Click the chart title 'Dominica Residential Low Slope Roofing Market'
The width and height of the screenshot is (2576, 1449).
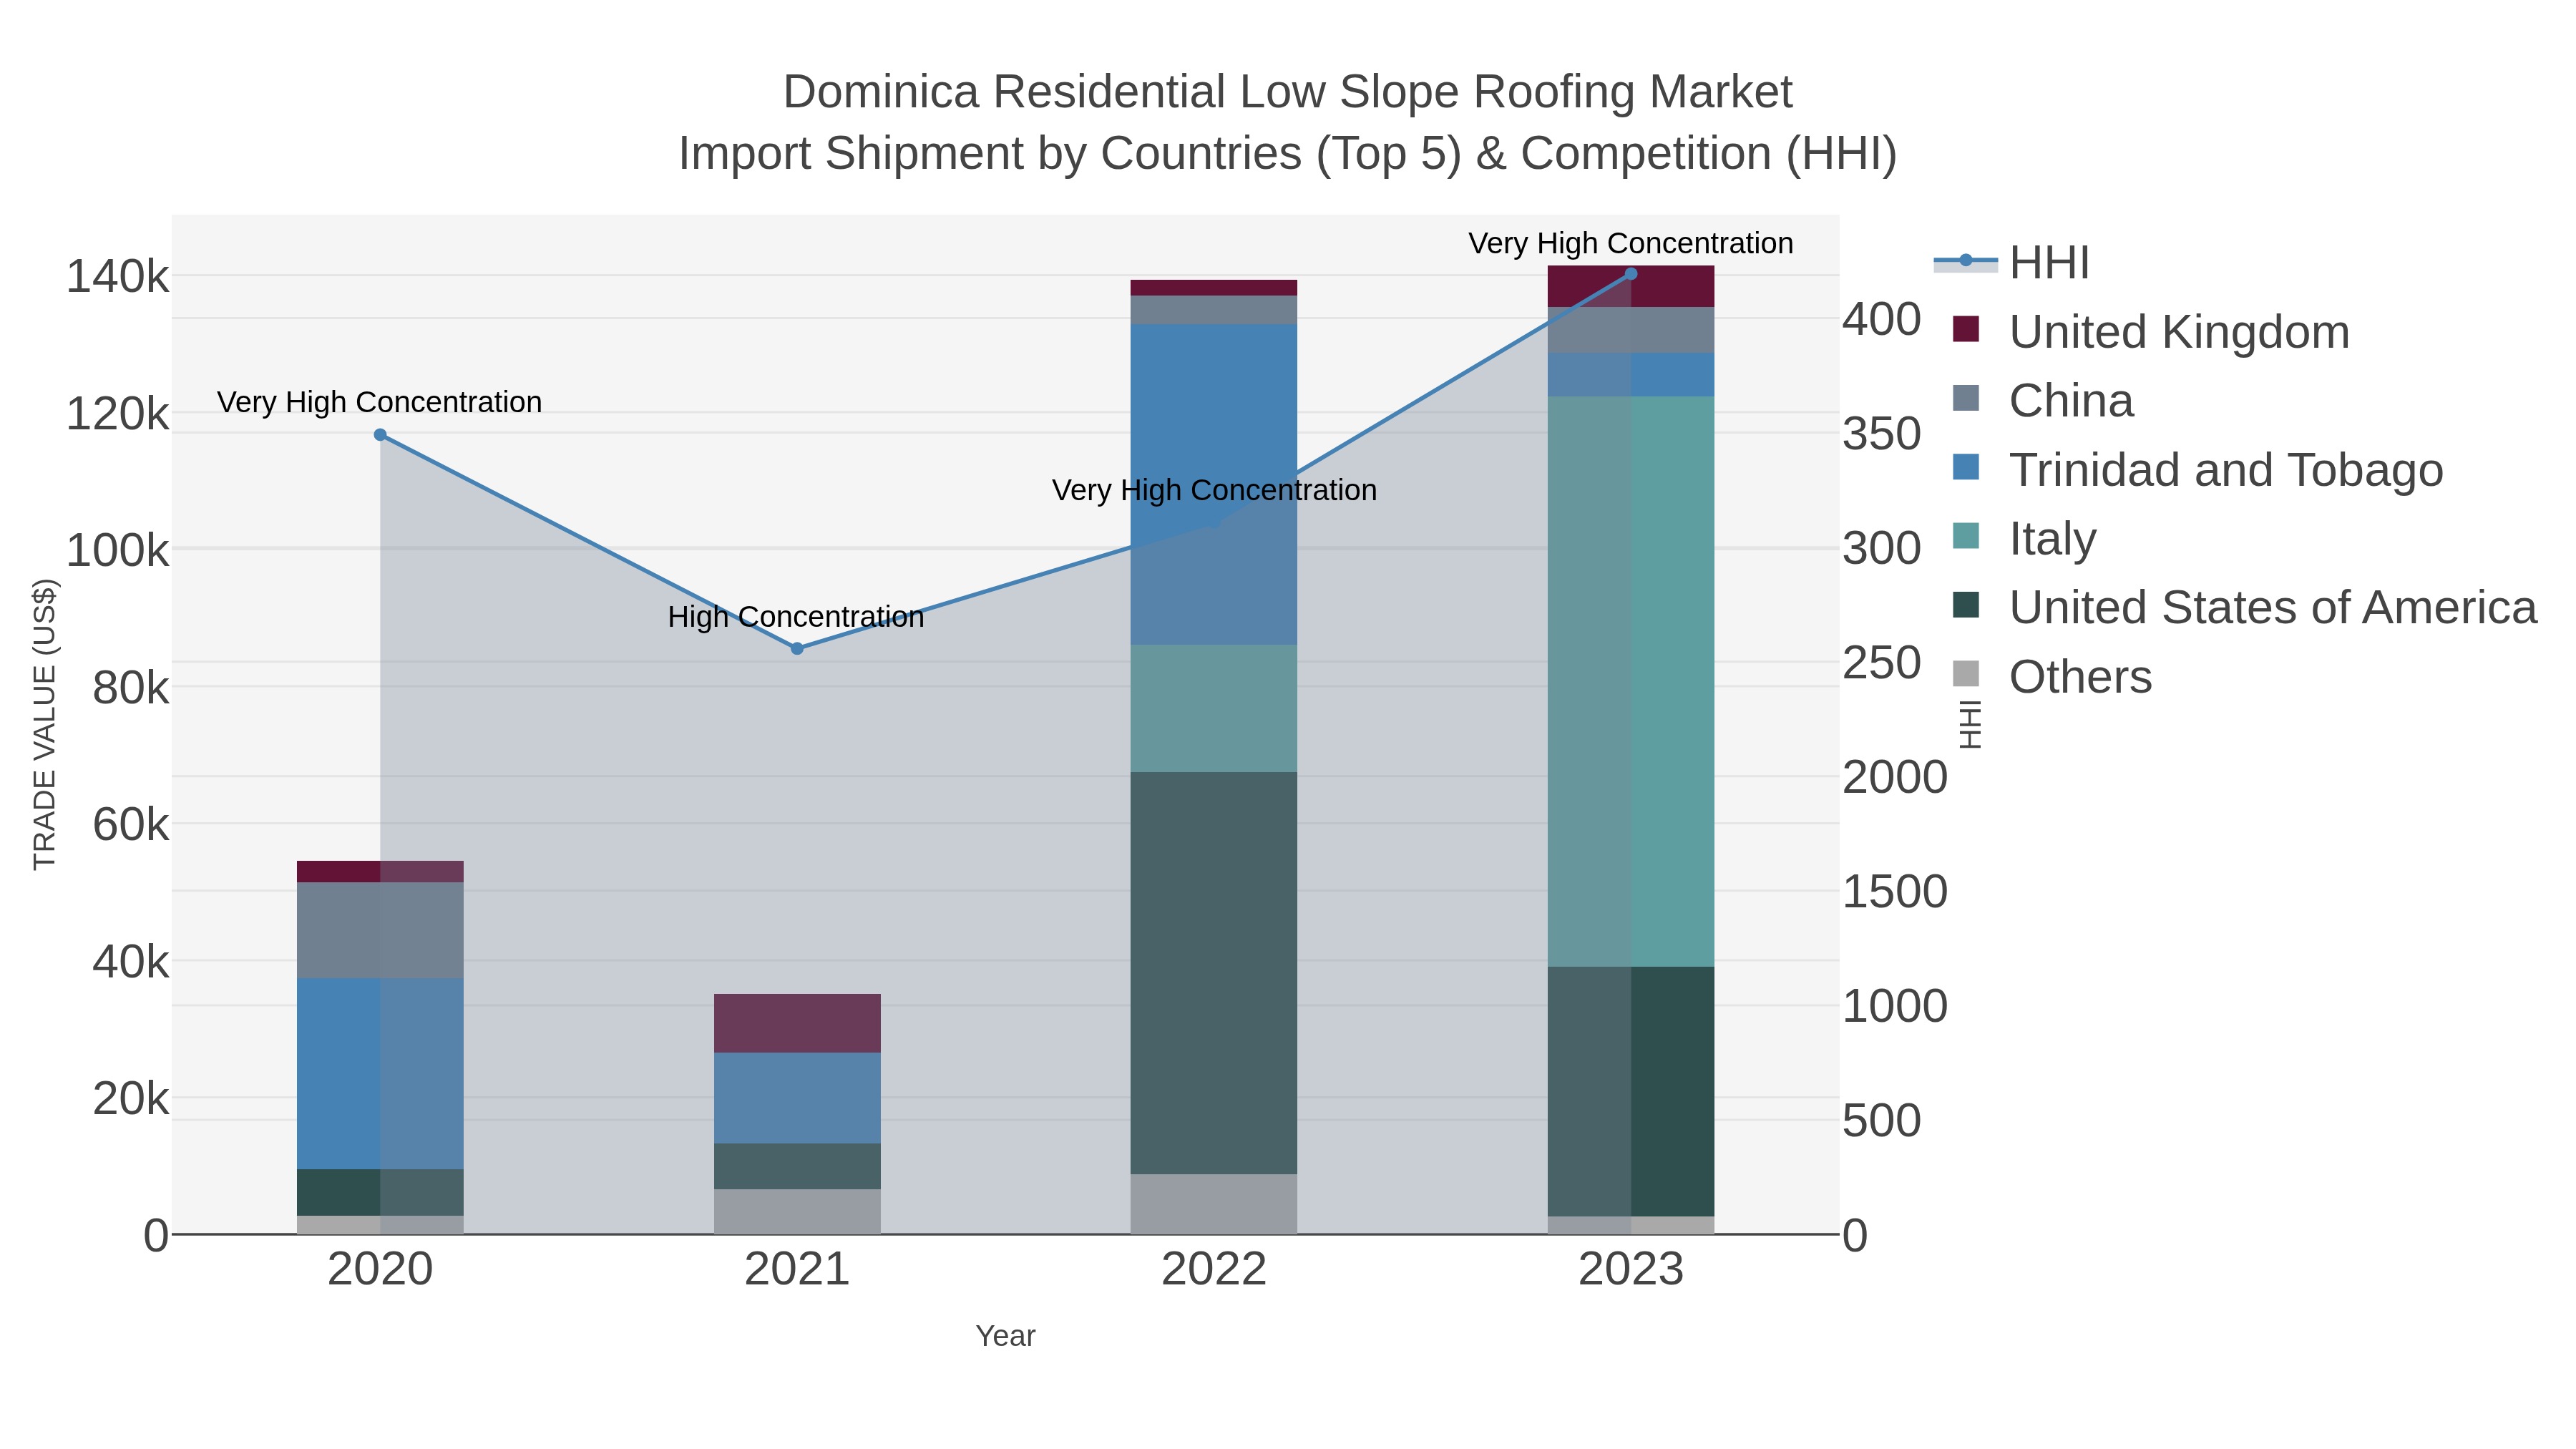point(1288,92)
